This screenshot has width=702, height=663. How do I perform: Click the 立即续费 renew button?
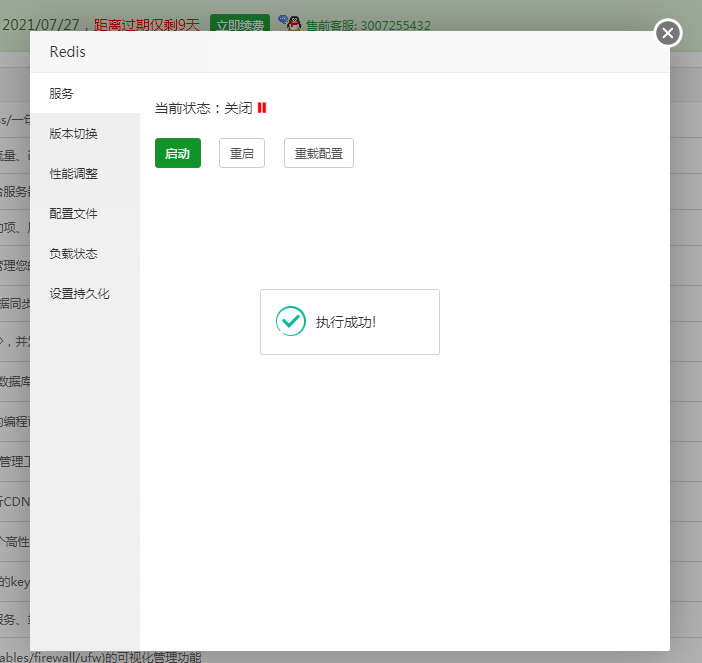pos(240,23)
